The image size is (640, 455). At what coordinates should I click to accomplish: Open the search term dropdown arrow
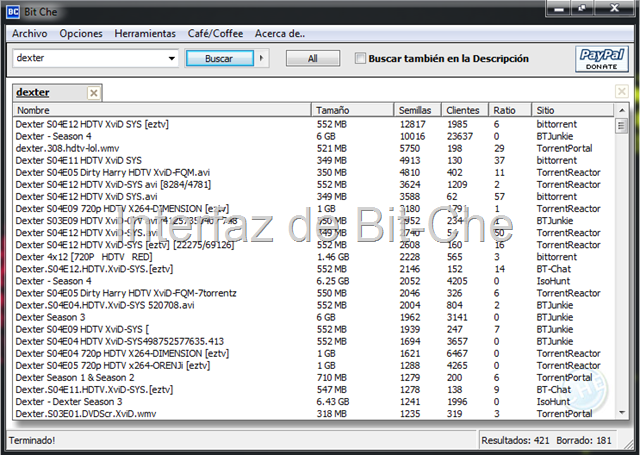coord(172,58)
